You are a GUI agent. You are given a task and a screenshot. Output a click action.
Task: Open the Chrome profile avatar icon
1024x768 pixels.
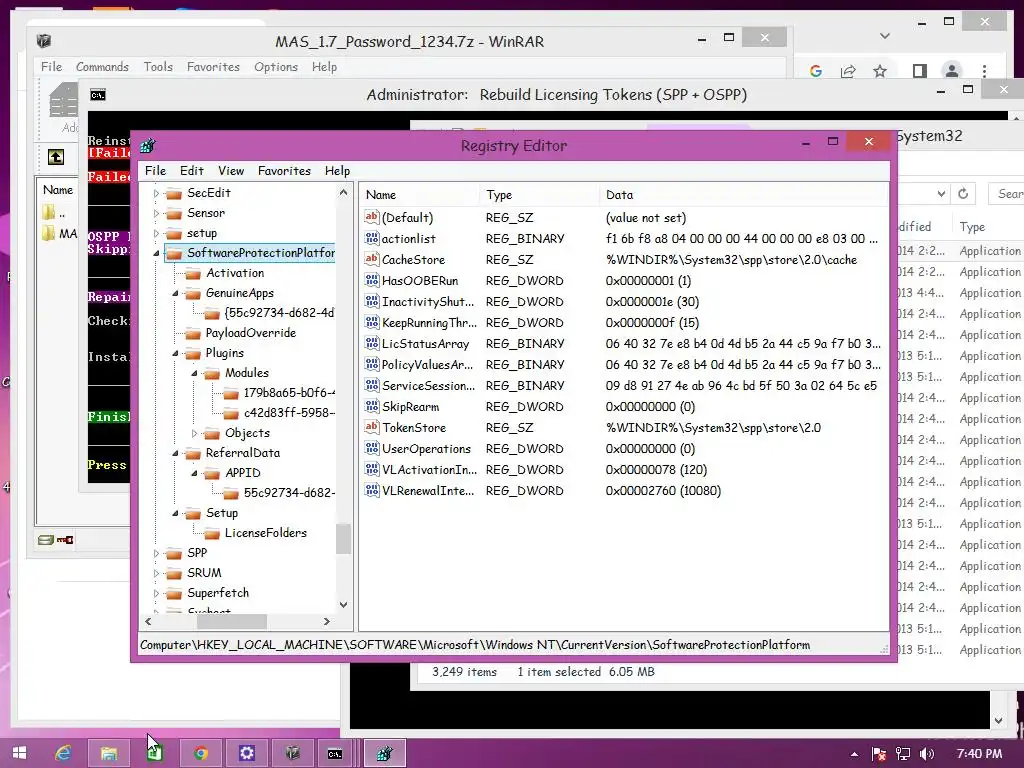pyautogui.click(x=952, y=71)
